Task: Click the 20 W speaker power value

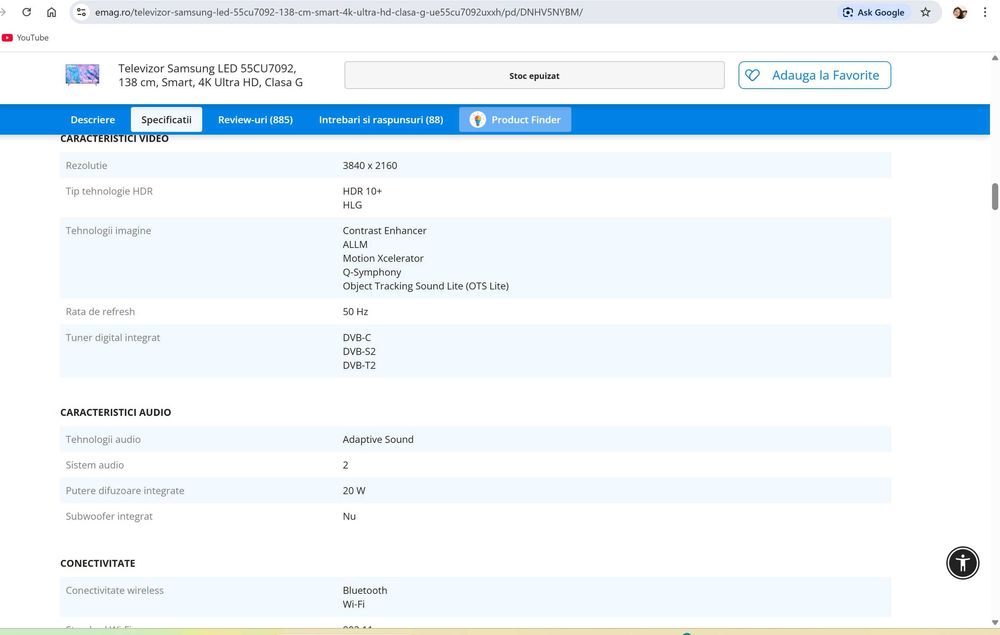Action: point(354,490)
